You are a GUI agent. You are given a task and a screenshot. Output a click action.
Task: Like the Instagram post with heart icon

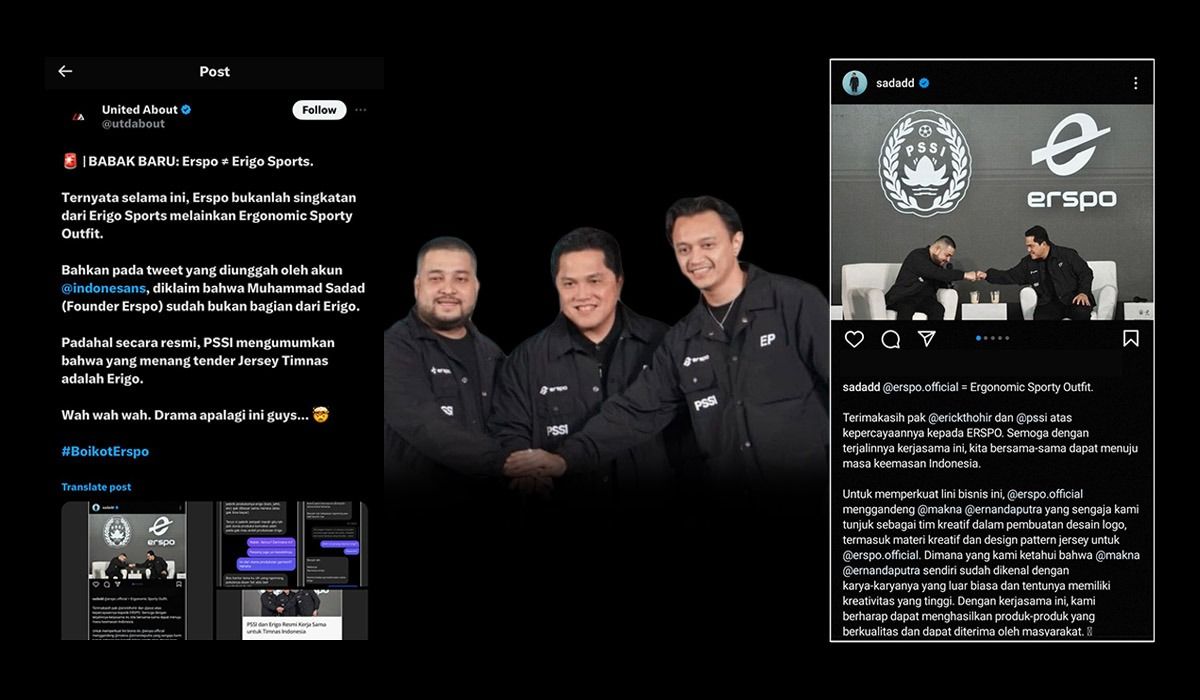(x=854, y=339)
